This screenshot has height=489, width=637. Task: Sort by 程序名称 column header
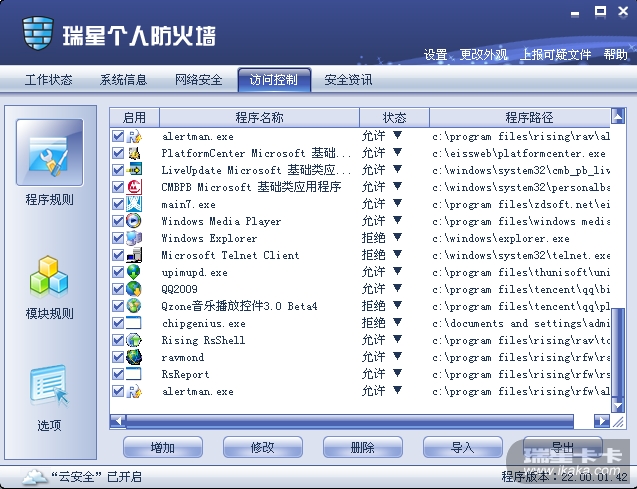[x=259, y=117]
